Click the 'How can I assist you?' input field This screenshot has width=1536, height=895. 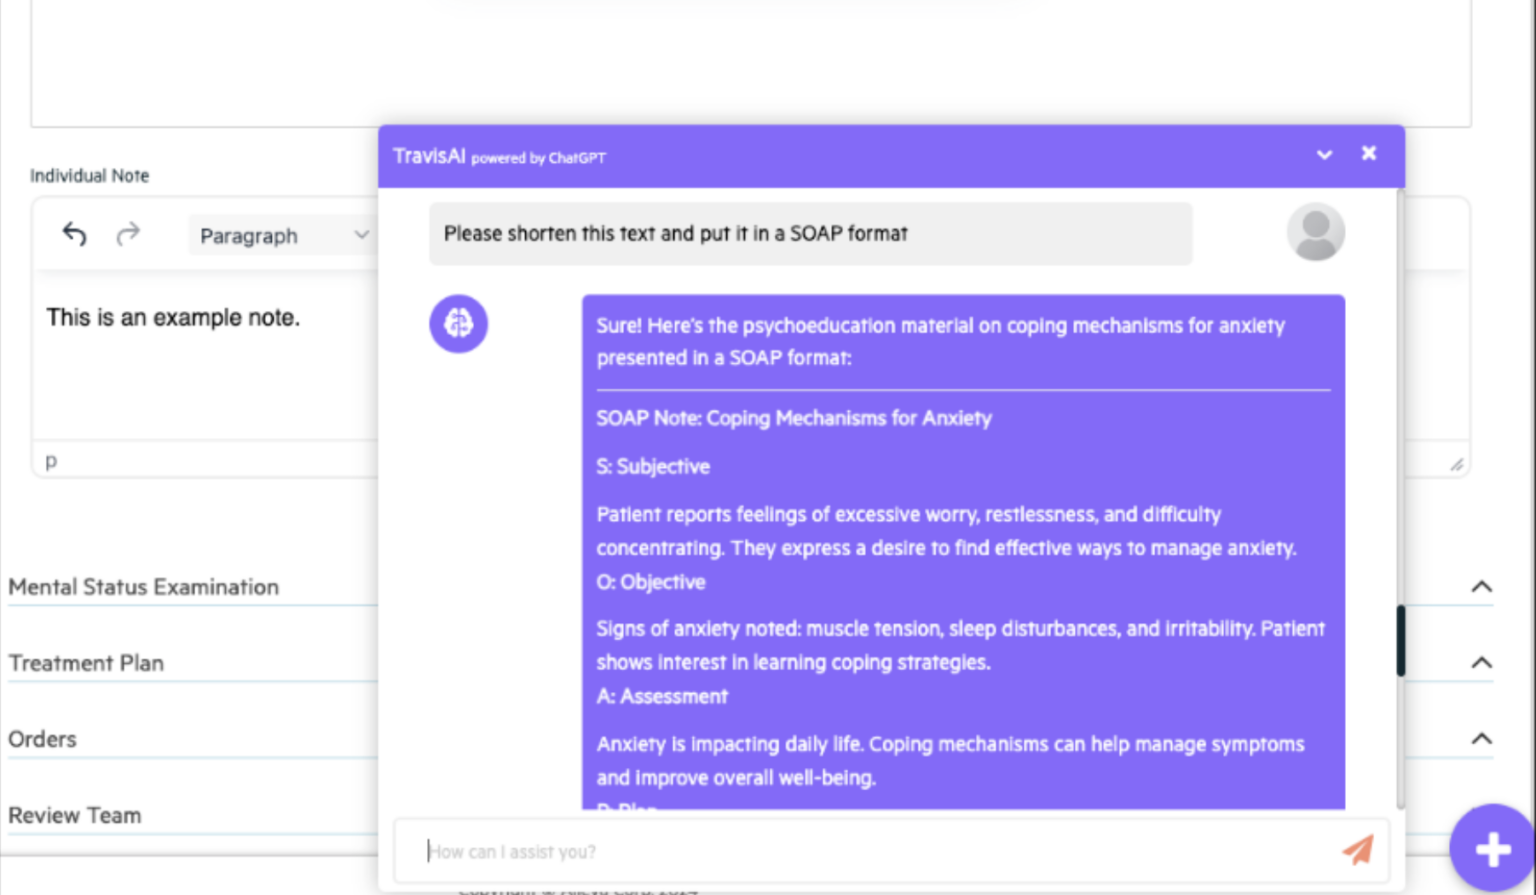[x=800, y=850]
